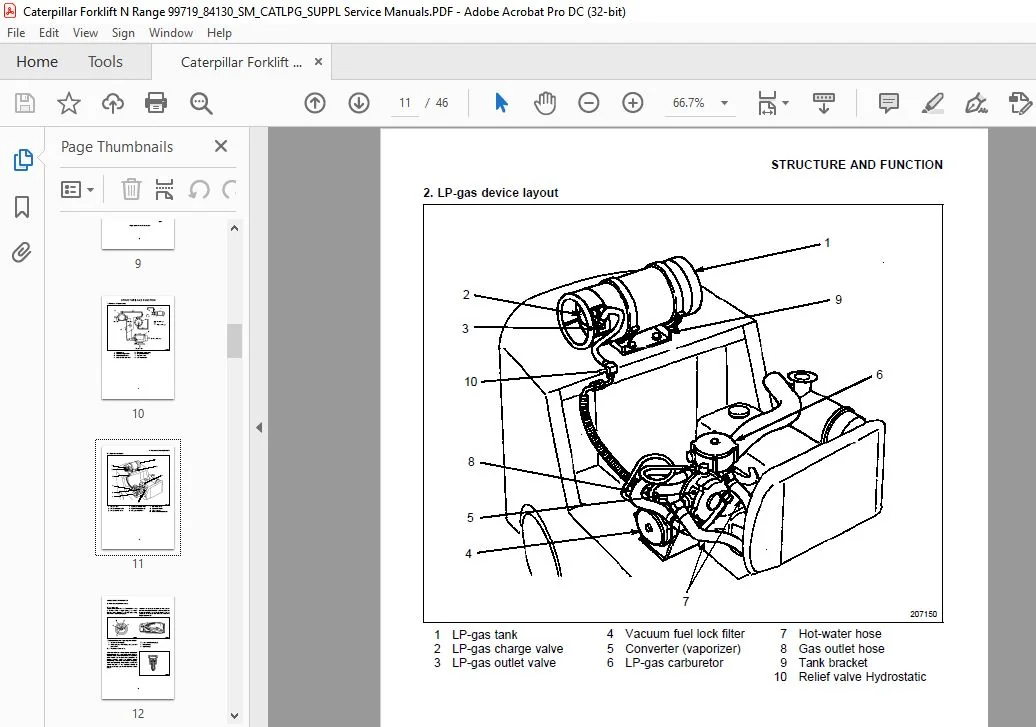Click 'LP-gas charge valve' legend text
The width and height of the screenshot is (1036, 727).
click(x=507, y=648)
